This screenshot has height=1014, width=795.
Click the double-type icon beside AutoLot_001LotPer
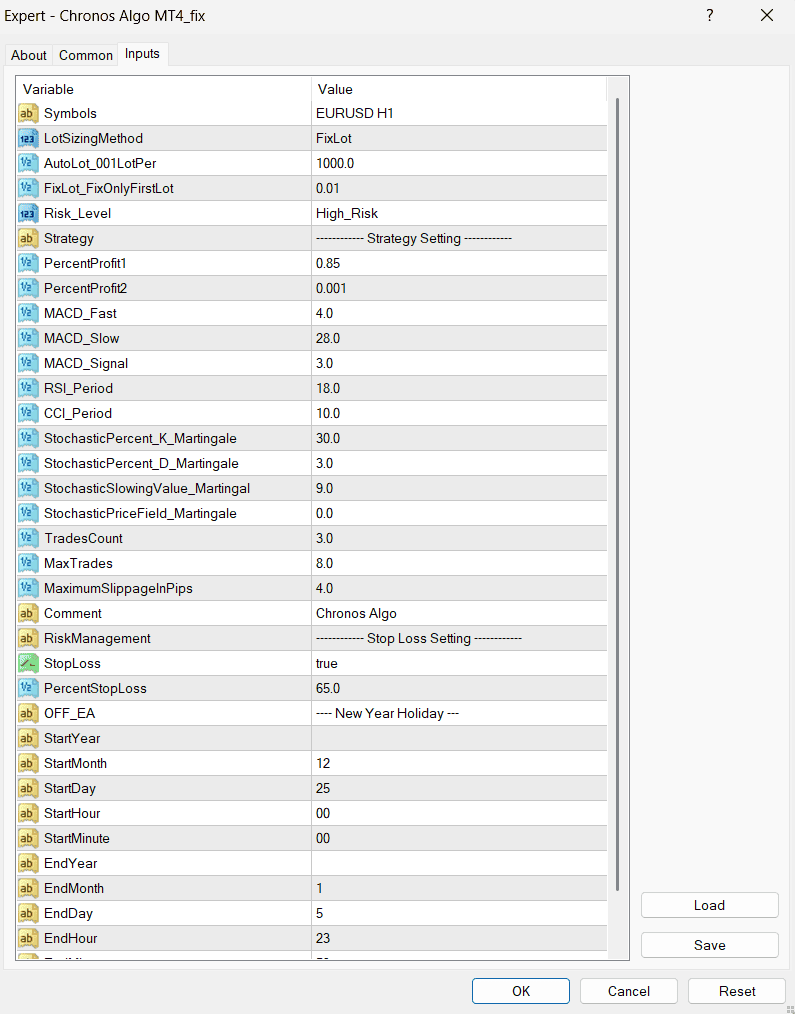[x=28, y=163]
